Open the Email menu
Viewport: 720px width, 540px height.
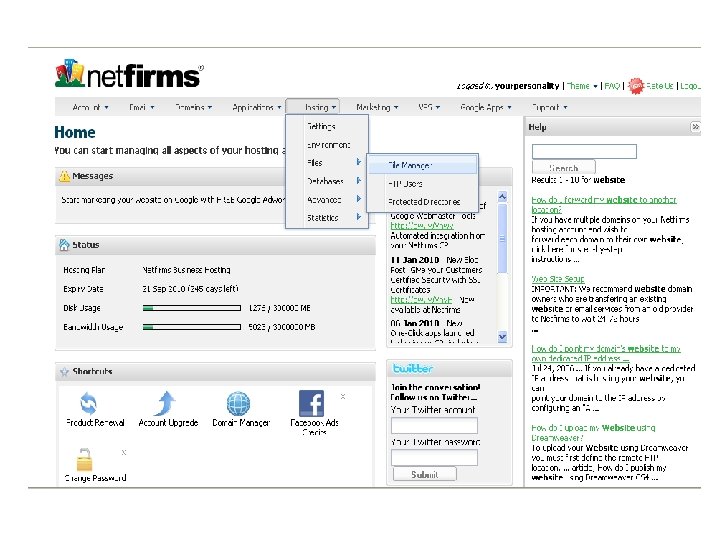pos(141,107)
